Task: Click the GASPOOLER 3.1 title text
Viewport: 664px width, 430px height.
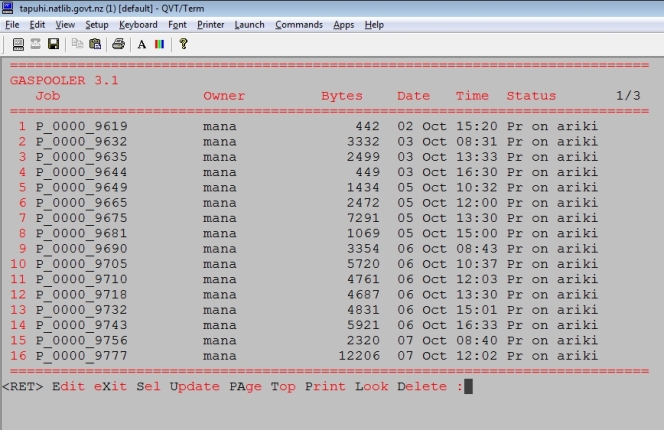Action: [x=64, y=80]
